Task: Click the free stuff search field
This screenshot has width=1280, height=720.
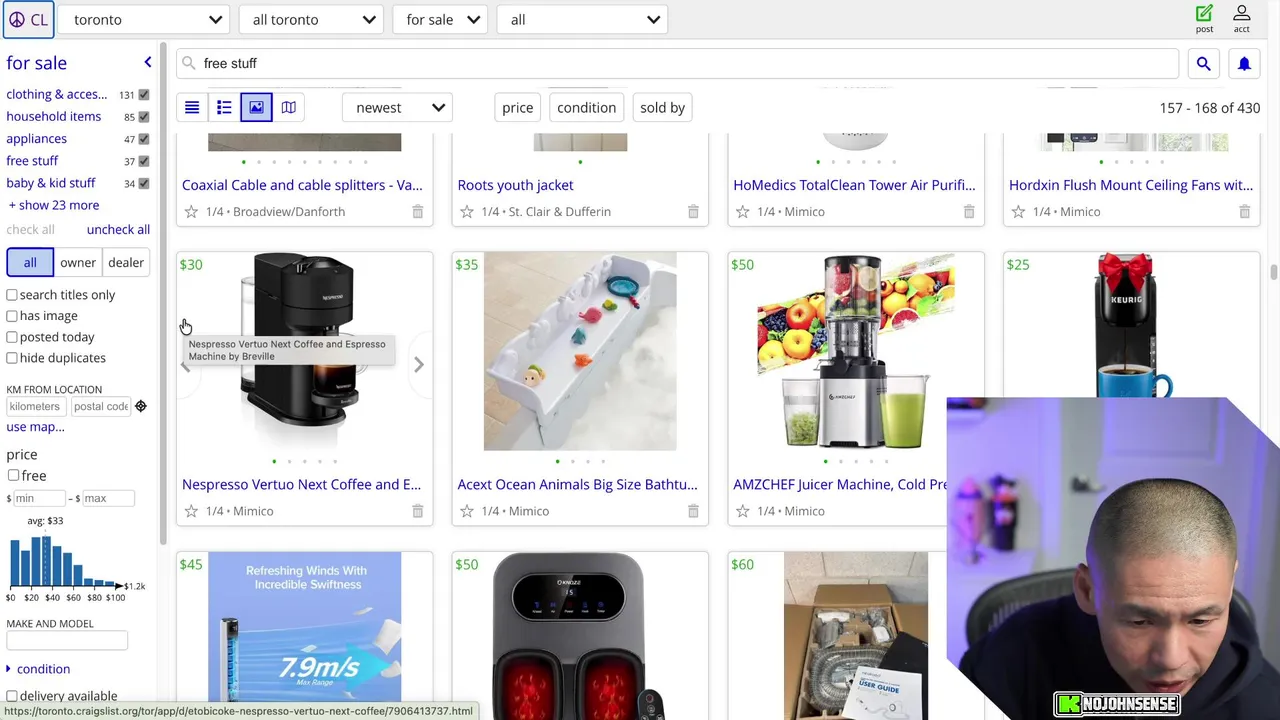Action: tap(678, 63)
